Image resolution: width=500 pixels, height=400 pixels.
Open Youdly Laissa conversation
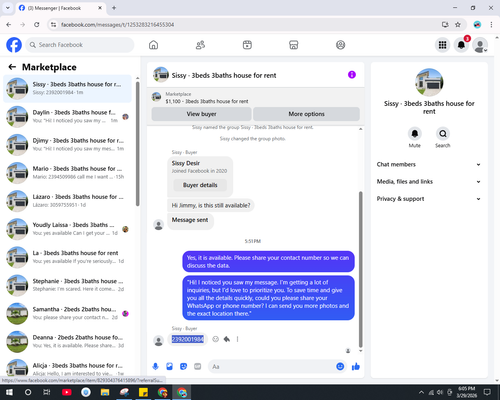[67, 229]
